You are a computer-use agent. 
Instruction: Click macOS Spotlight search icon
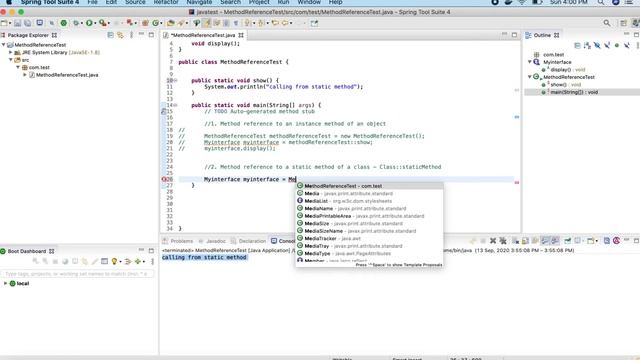click(601, 2)
